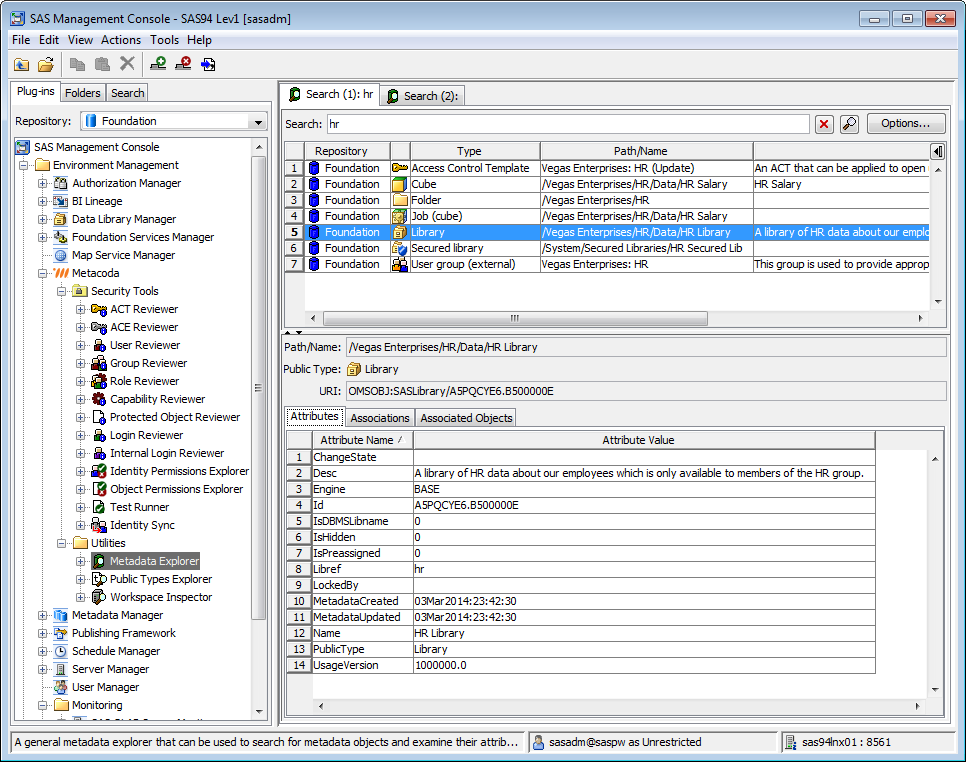Expand the Metadata Manager node

pyautogui.click(x=43, y=615)
